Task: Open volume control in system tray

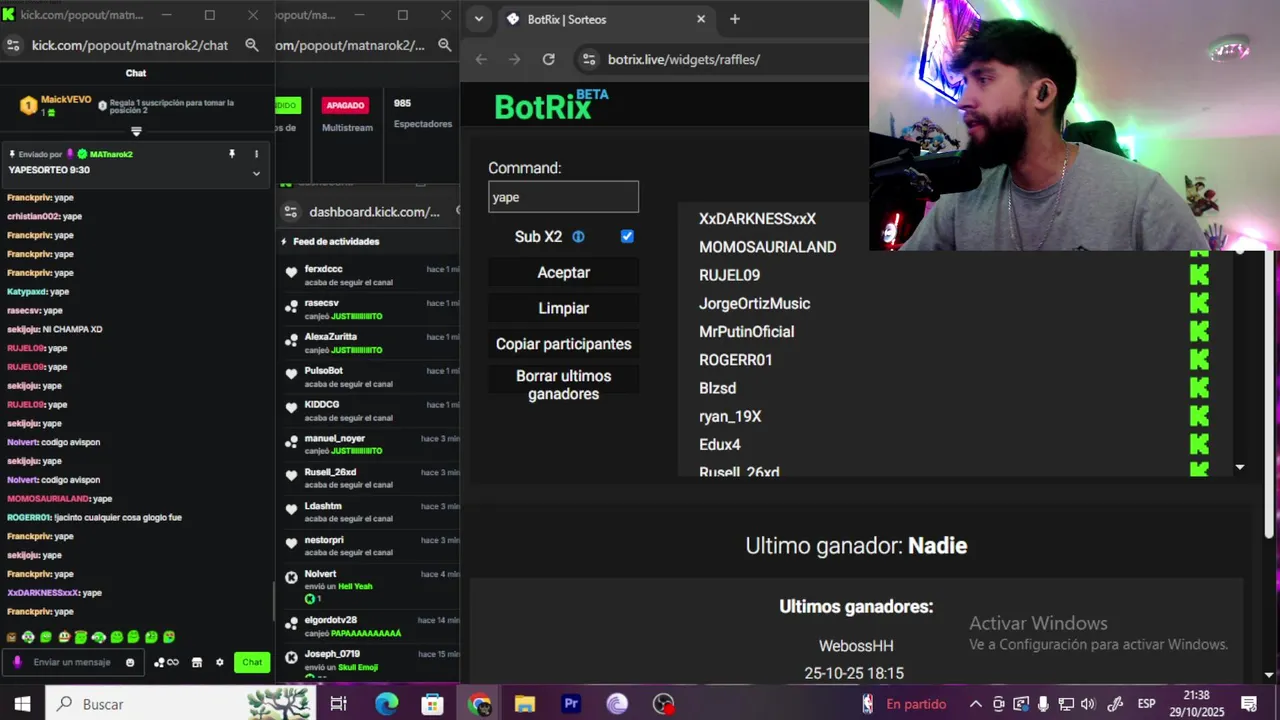Action: coord(1088,704)
